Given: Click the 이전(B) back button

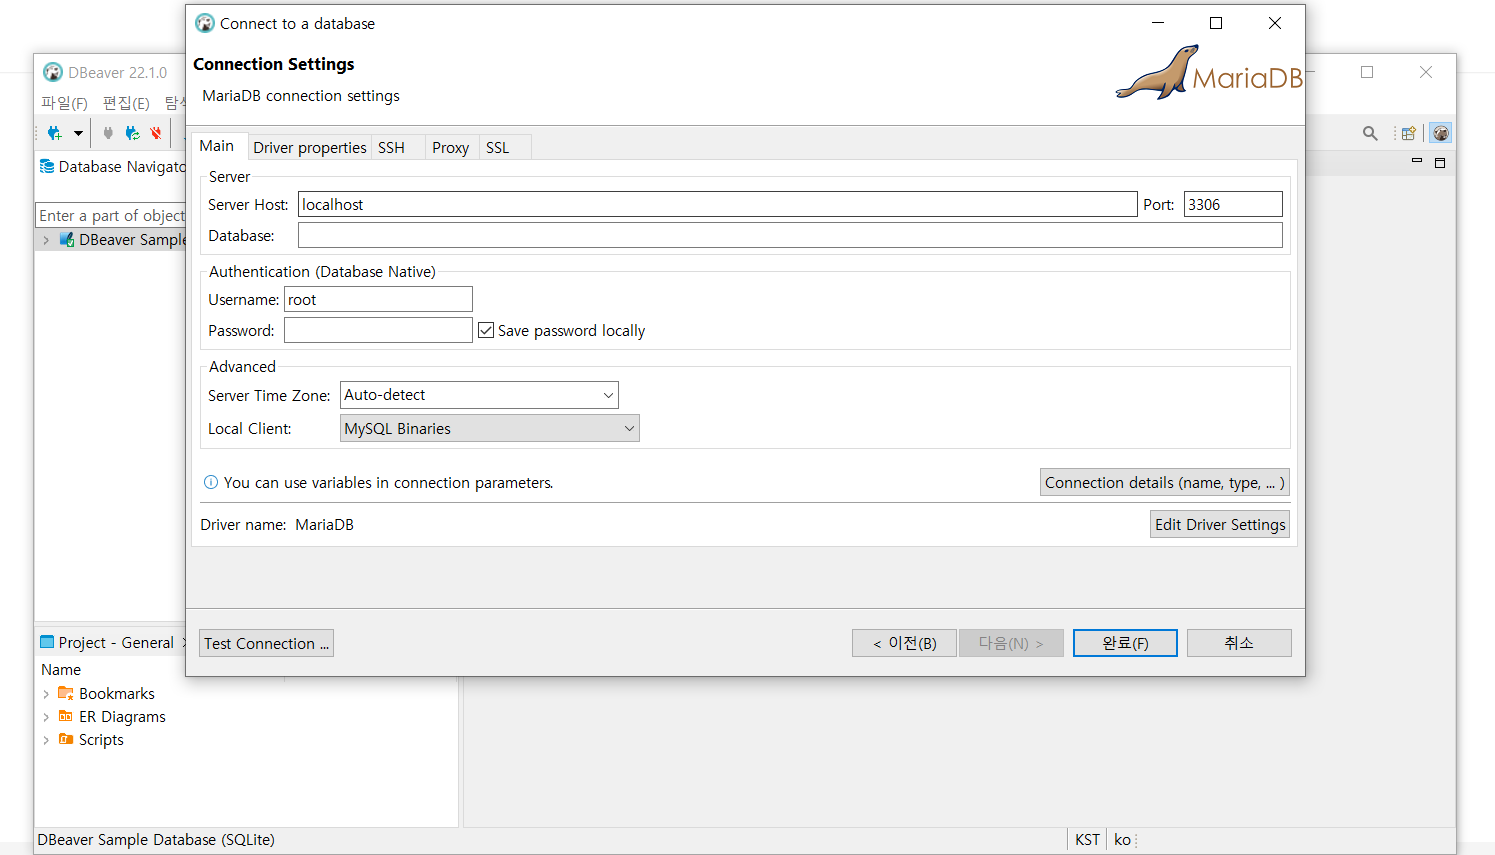Looking at the screenshot, I should (905, 643).
